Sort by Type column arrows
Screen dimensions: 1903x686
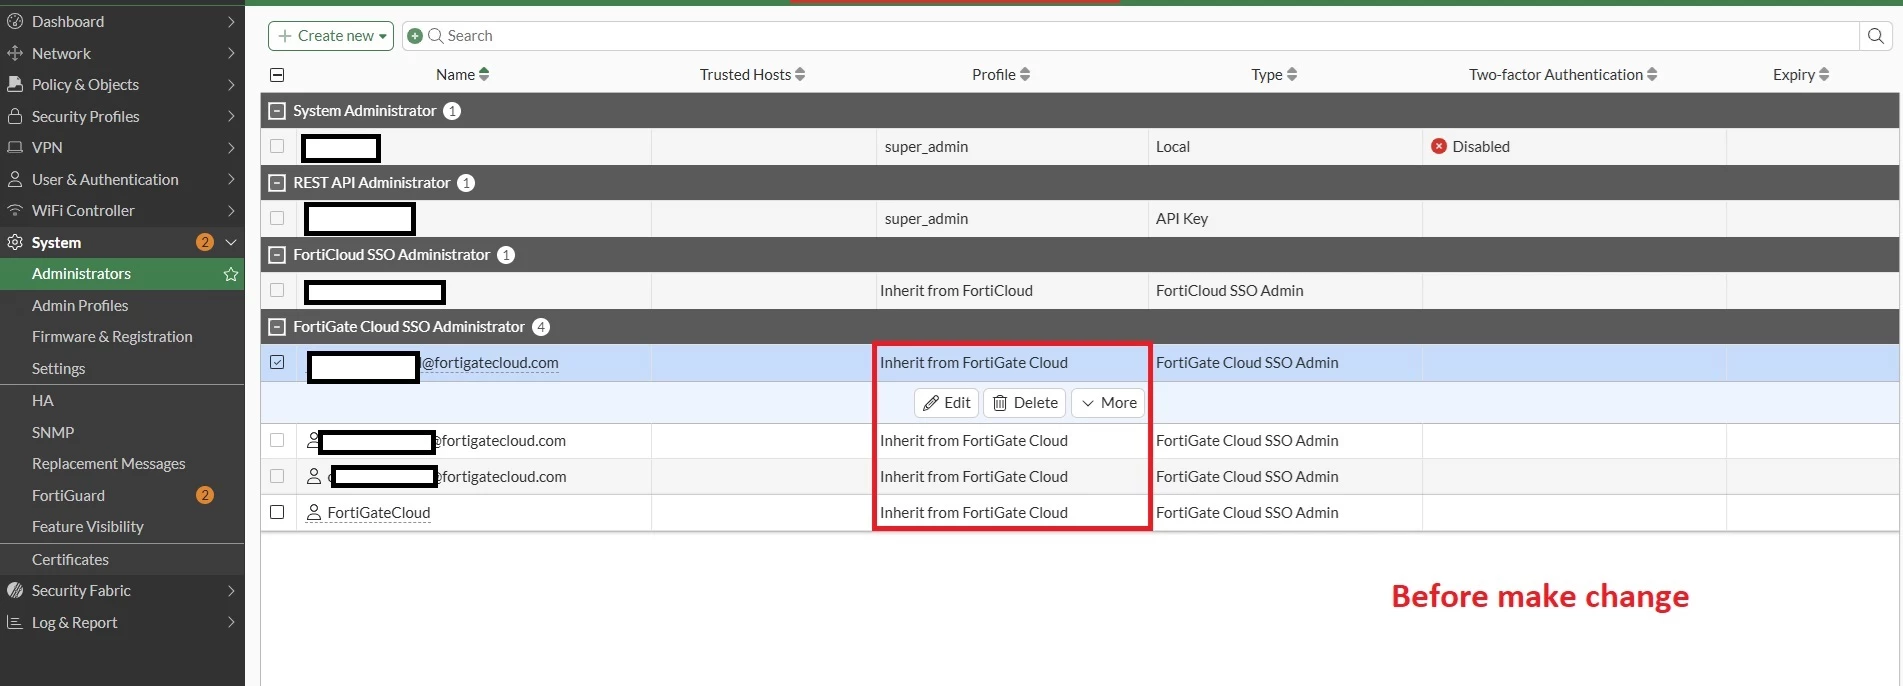click(1292, 74)
